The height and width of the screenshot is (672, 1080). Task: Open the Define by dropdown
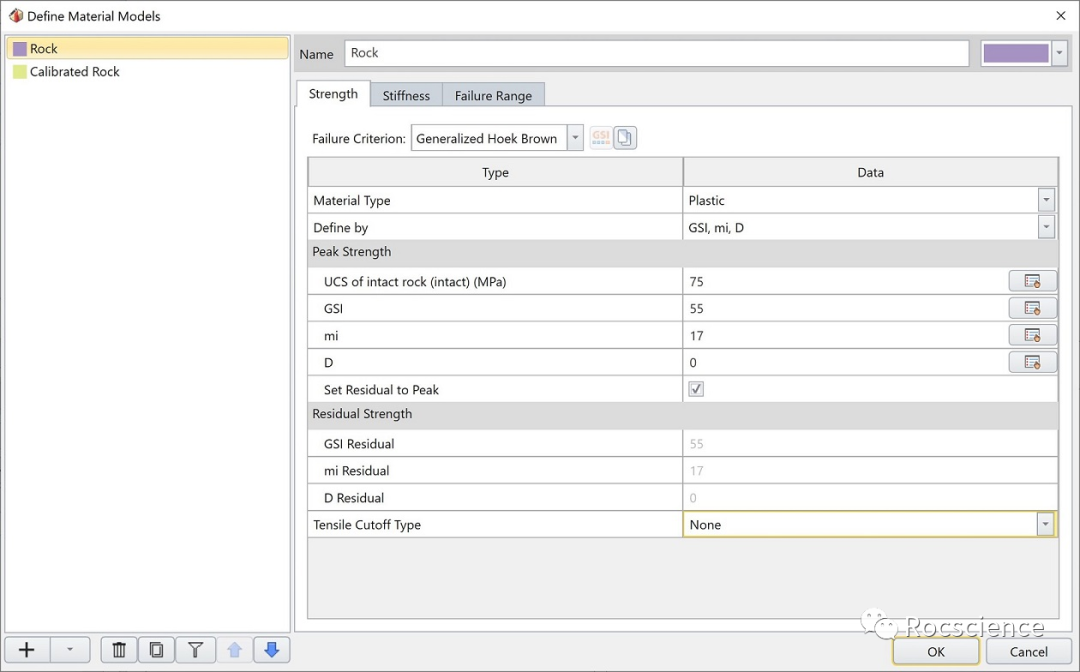tap(1046, 228)
